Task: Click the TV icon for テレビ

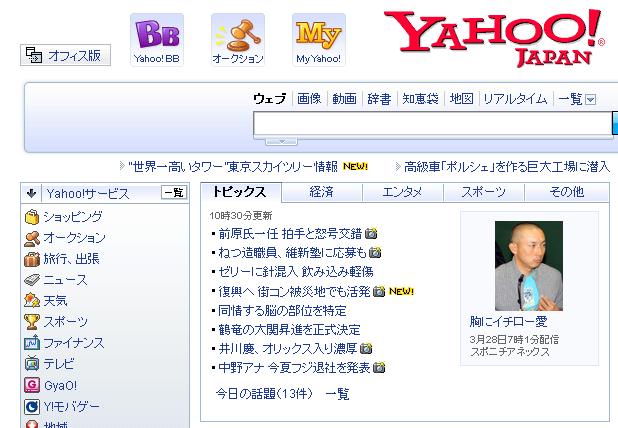Action: point(32,364)
